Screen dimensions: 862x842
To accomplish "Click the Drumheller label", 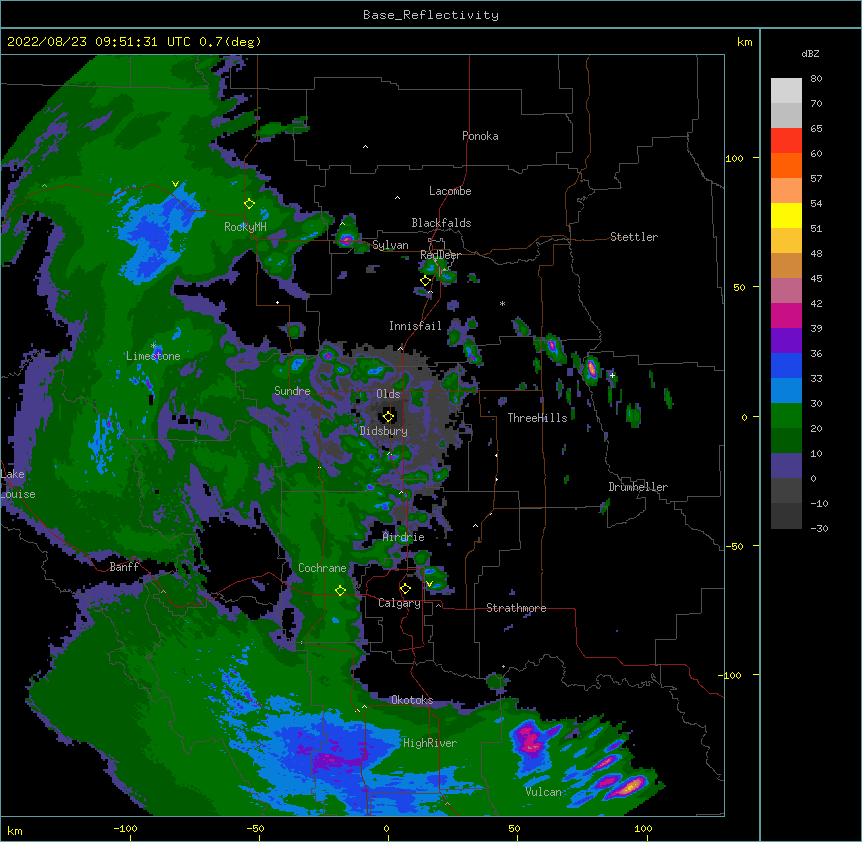I will pyautogui.click(x=638, y=487).
